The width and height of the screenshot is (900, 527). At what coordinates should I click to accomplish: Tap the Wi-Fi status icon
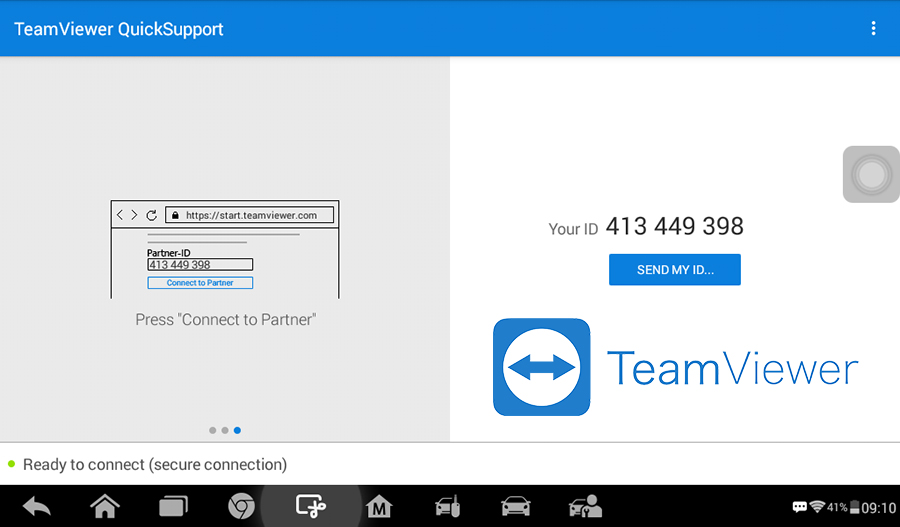click(817, 507)
